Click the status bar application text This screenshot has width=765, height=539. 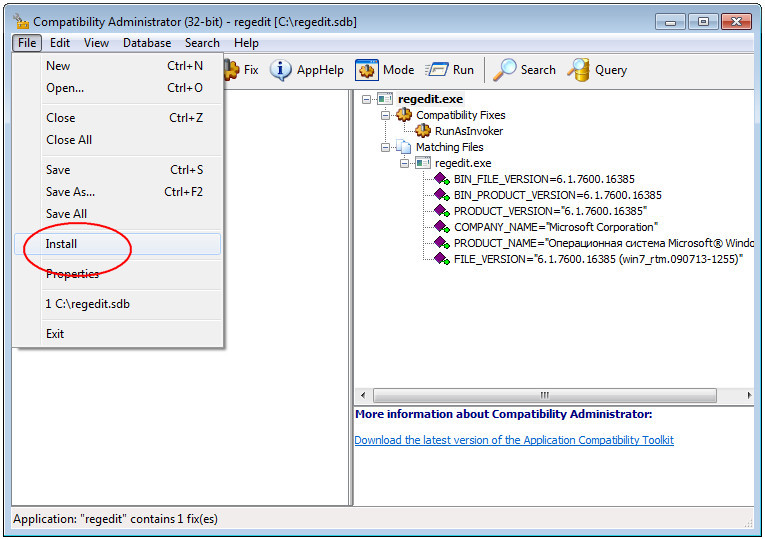pos(116,519)
